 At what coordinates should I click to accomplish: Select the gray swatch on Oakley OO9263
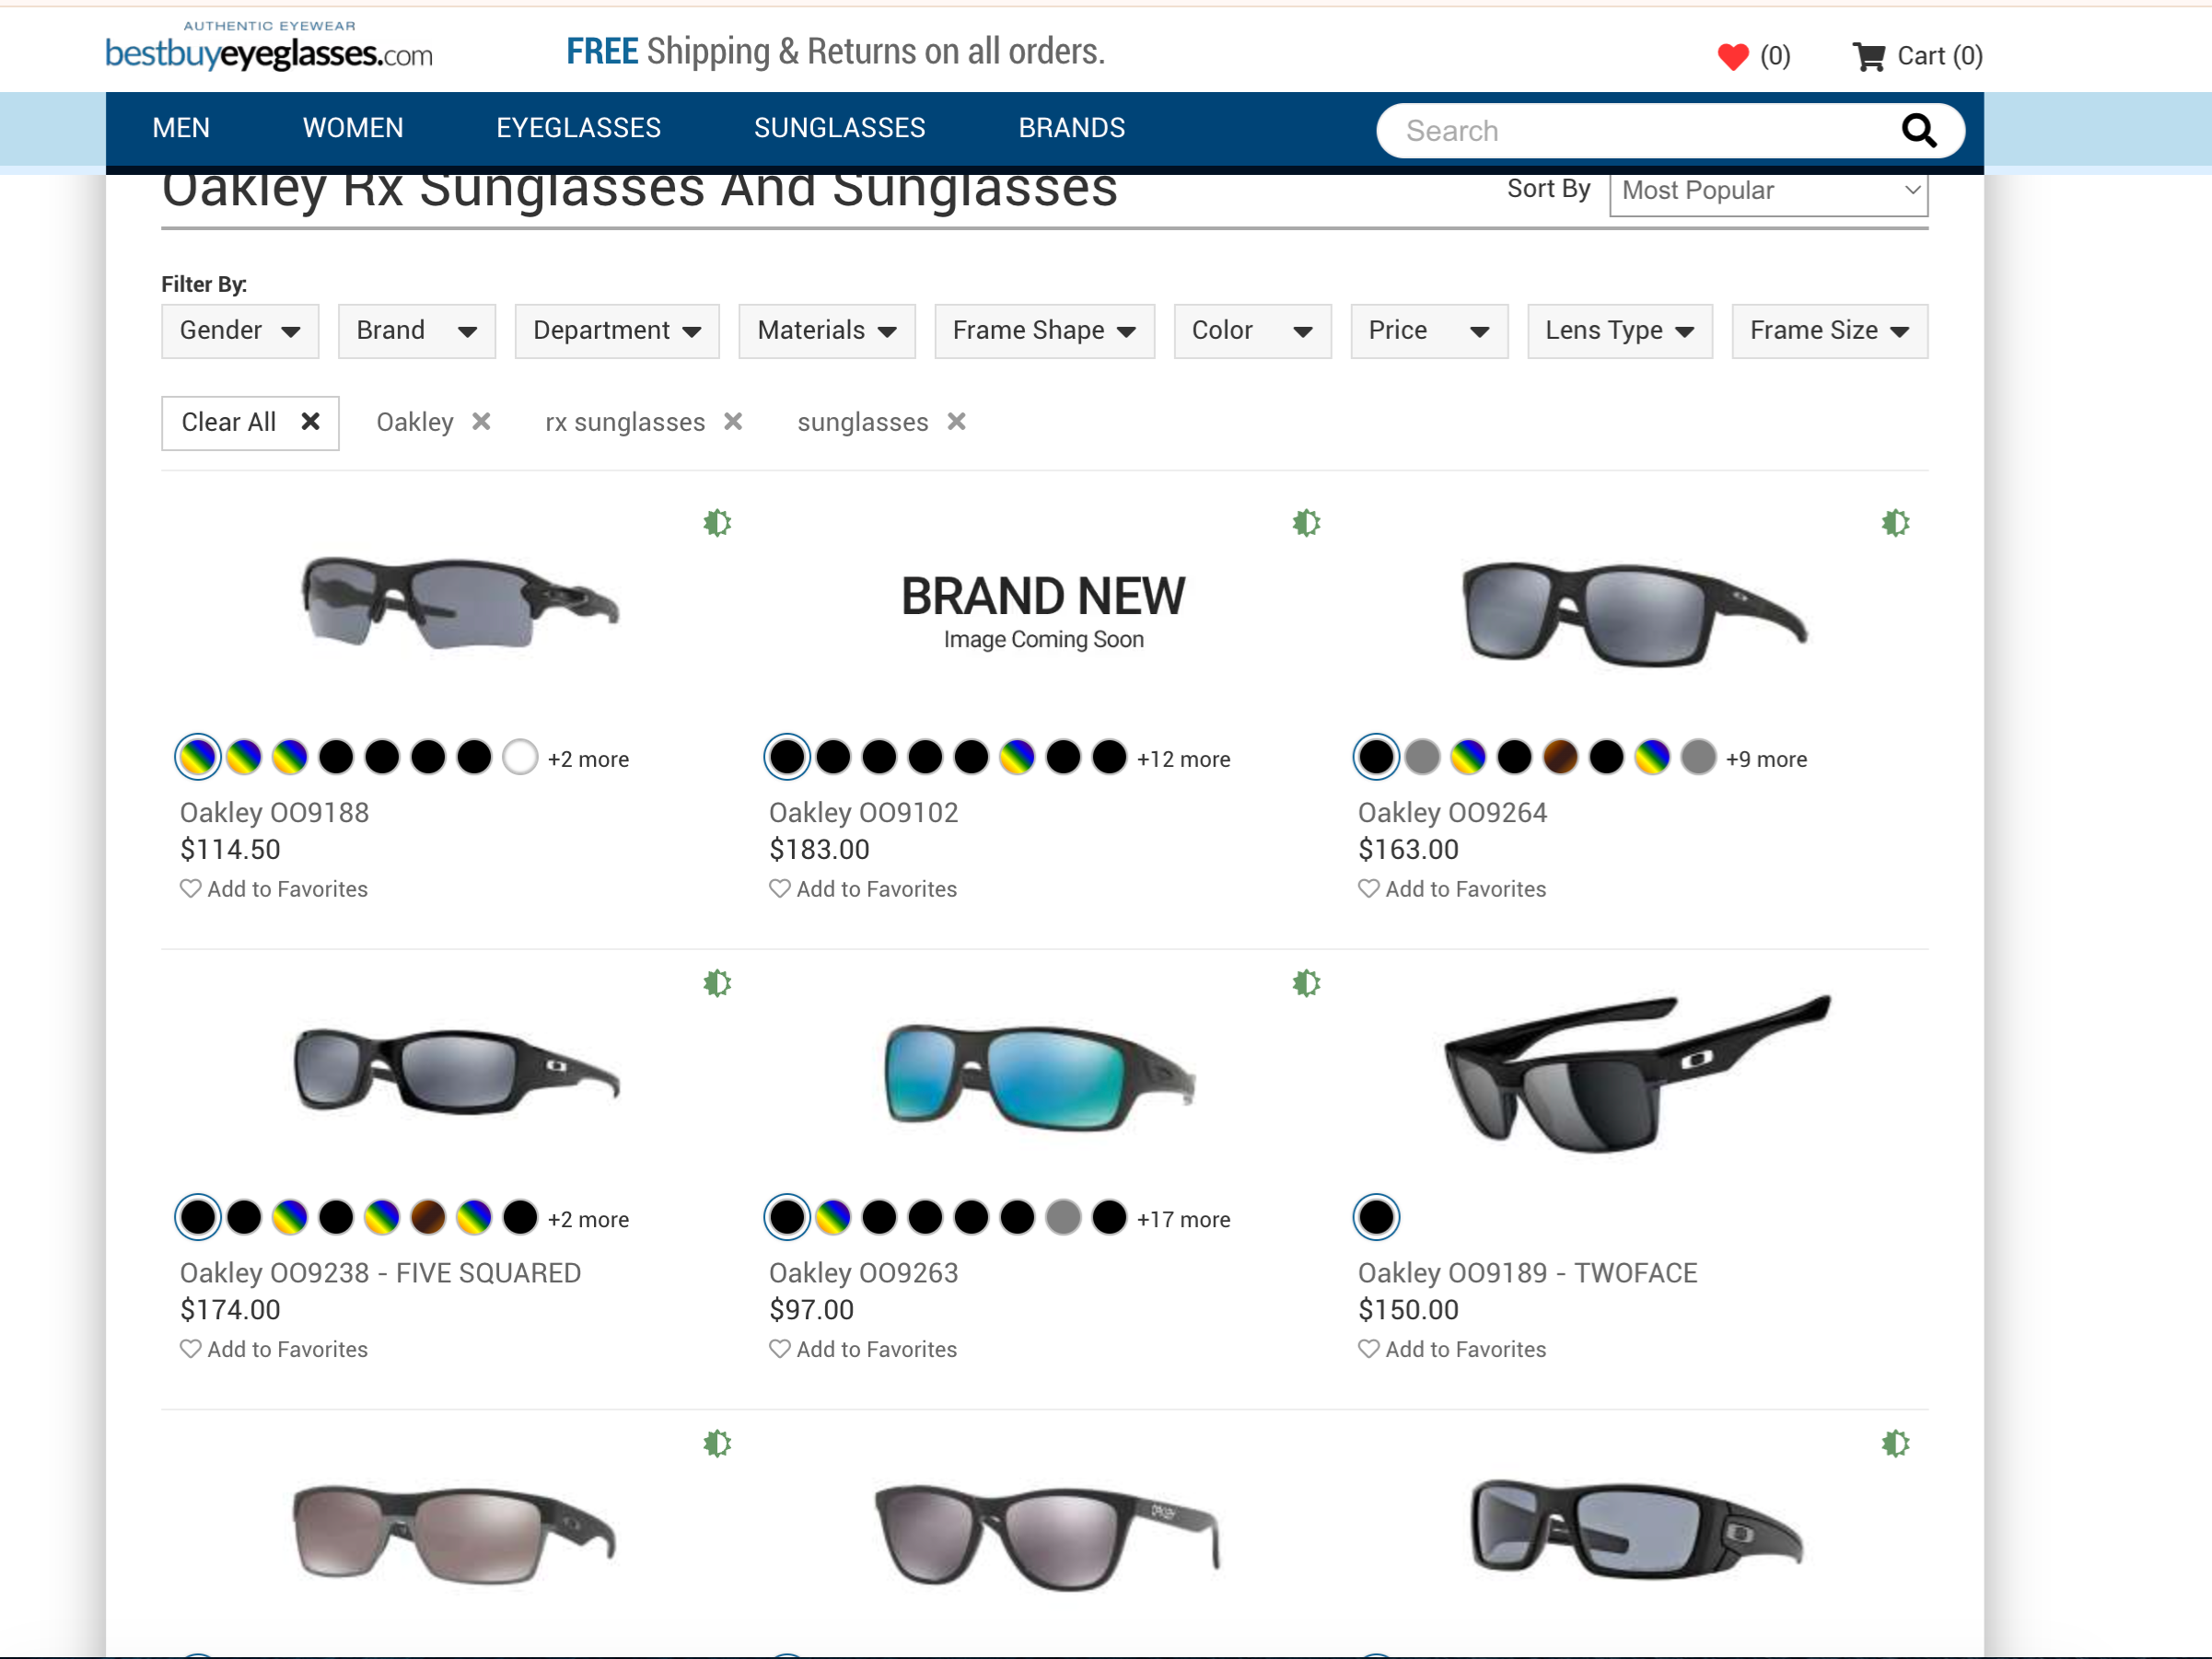tap(1063, 1217)
